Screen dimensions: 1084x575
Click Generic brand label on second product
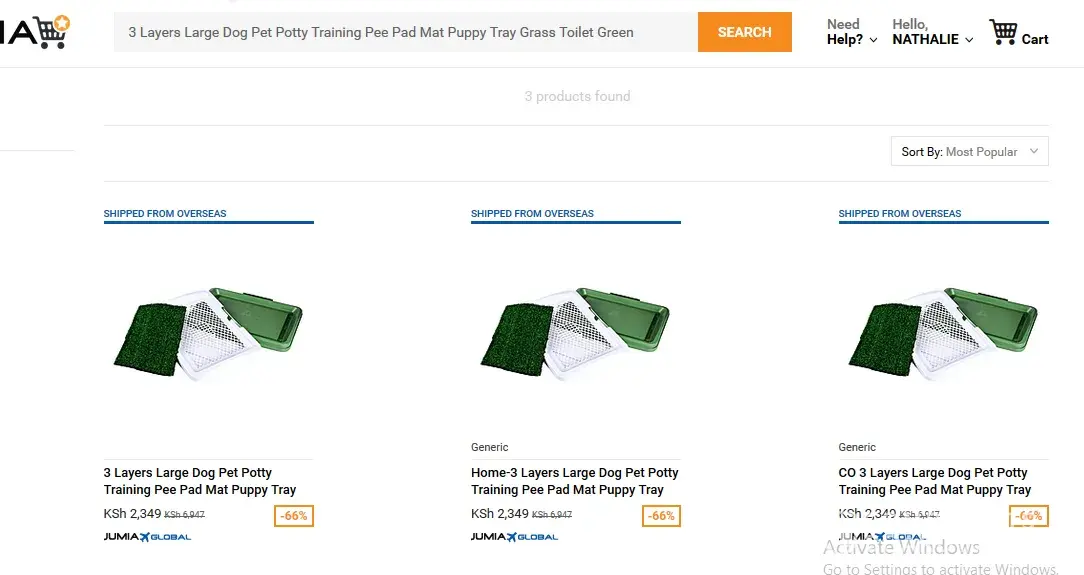(x=490, y=447)
